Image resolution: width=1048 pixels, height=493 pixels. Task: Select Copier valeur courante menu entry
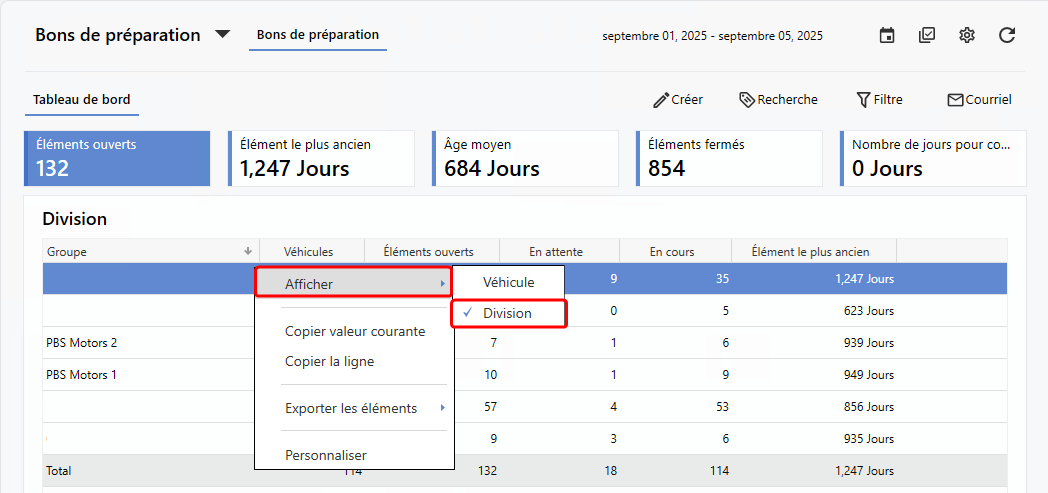point(354,331)
